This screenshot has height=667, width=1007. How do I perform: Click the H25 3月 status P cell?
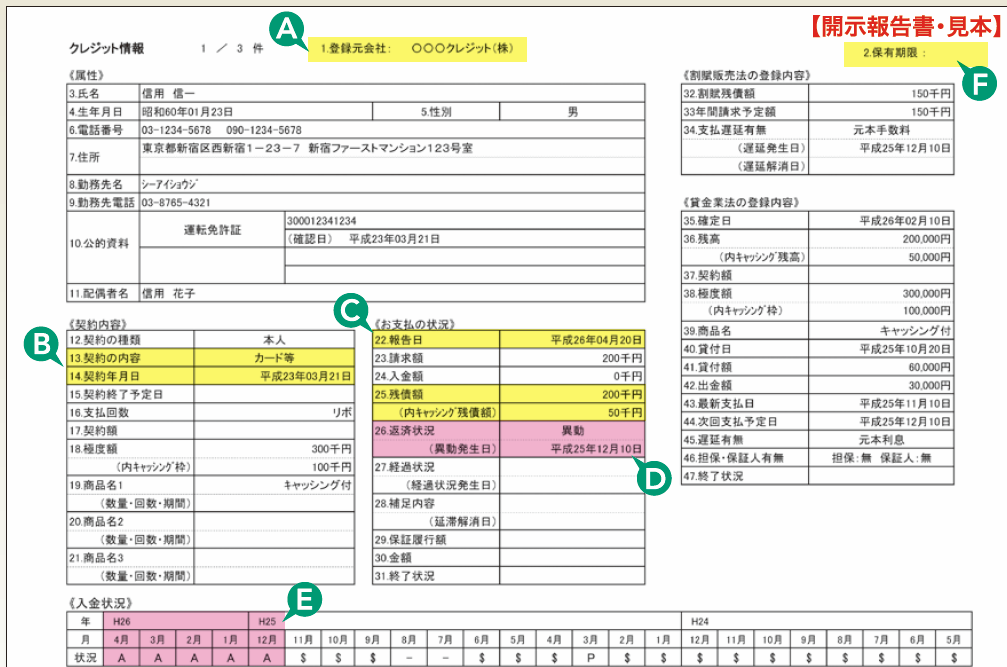(590, 658)
